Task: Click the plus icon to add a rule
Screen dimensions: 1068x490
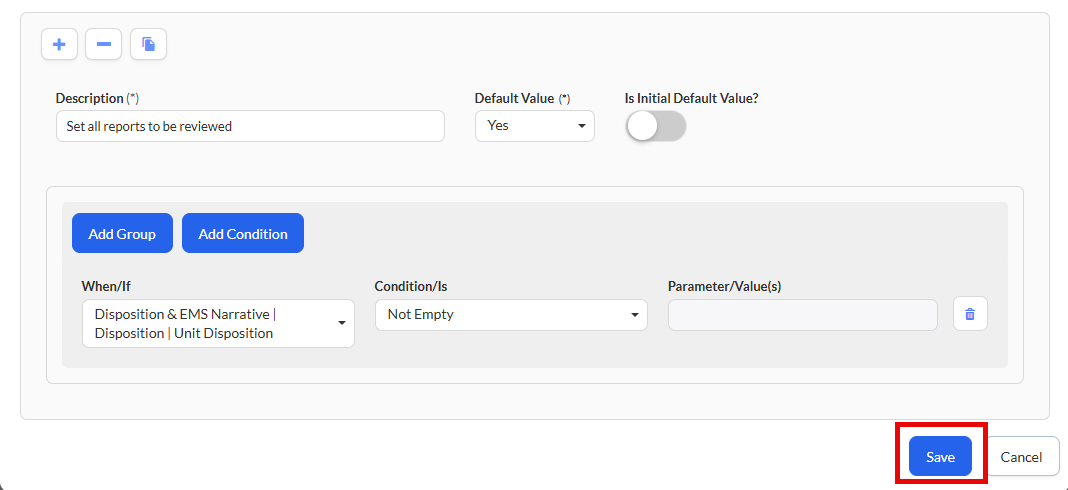Action: coord(59,44)
